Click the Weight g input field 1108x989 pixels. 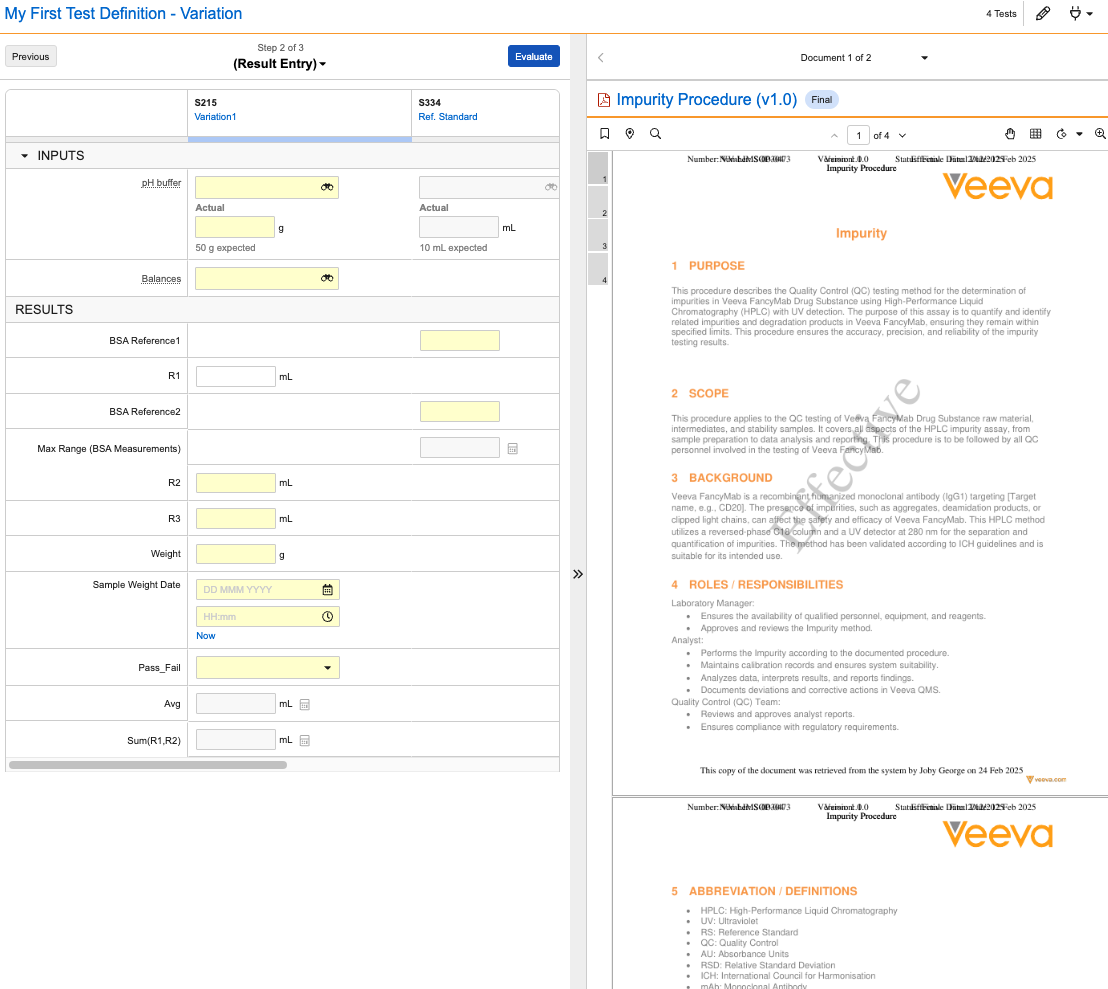click(235, 555)
